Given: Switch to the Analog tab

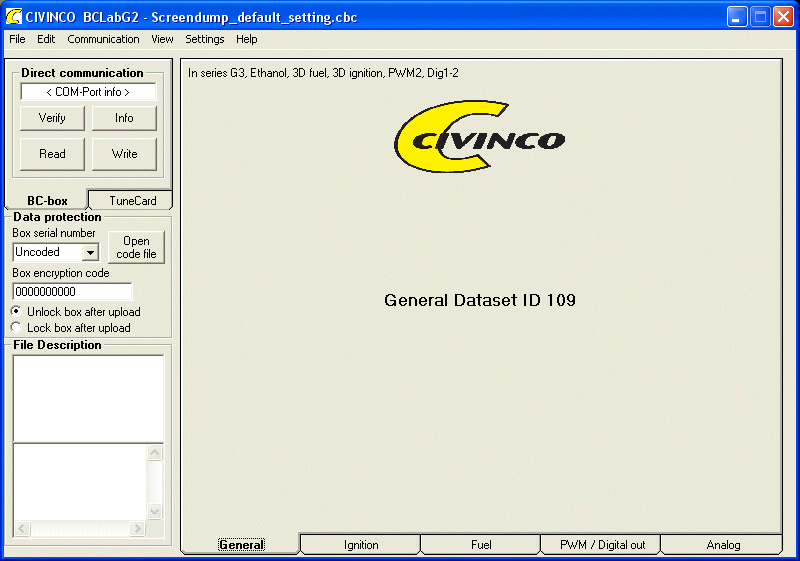Looking at the screenshot, I should [722, 545].
